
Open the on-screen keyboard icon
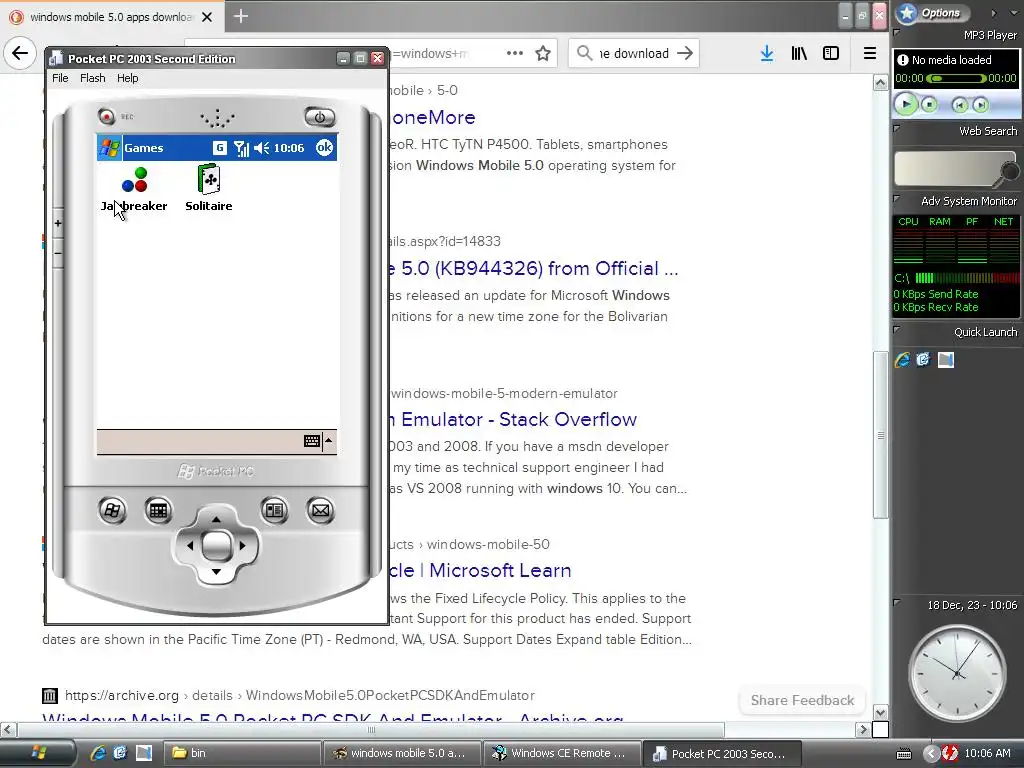pos(312,441)
